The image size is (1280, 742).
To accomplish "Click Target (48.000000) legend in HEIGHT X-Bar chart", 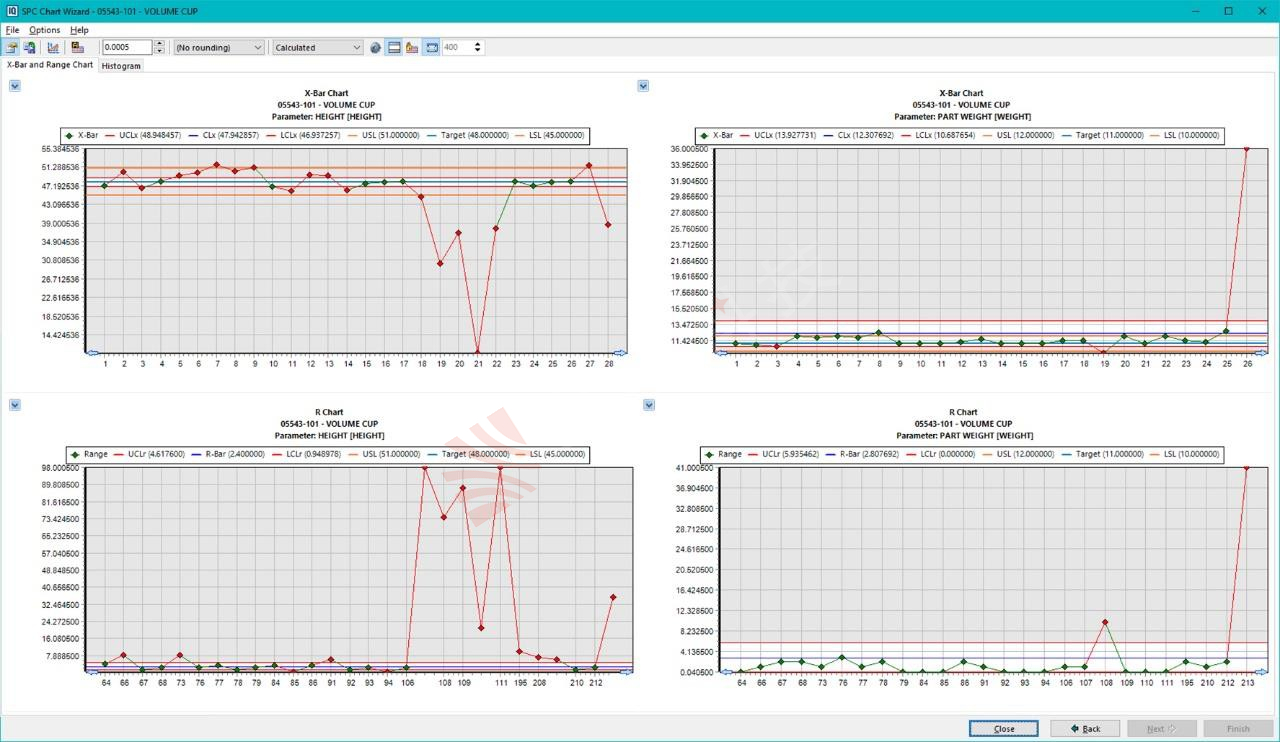I will pos(467,135).
